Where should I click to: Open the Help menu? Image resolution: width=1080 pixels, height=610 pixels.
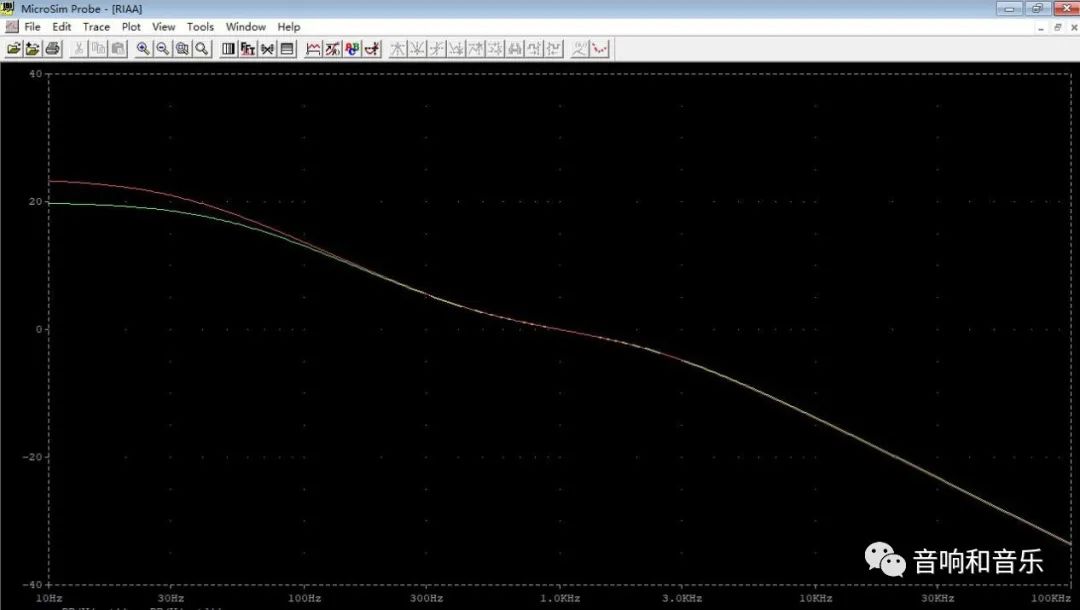coord(289,27)
